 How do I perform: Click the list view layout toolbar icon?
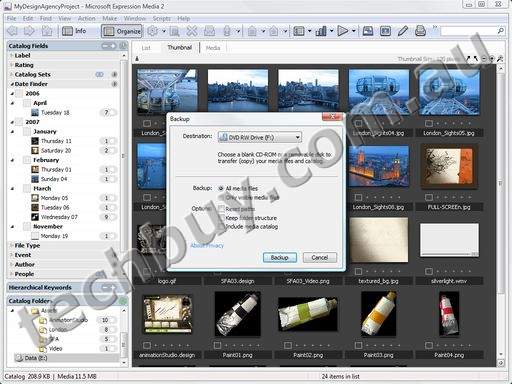tap(299, 31)
